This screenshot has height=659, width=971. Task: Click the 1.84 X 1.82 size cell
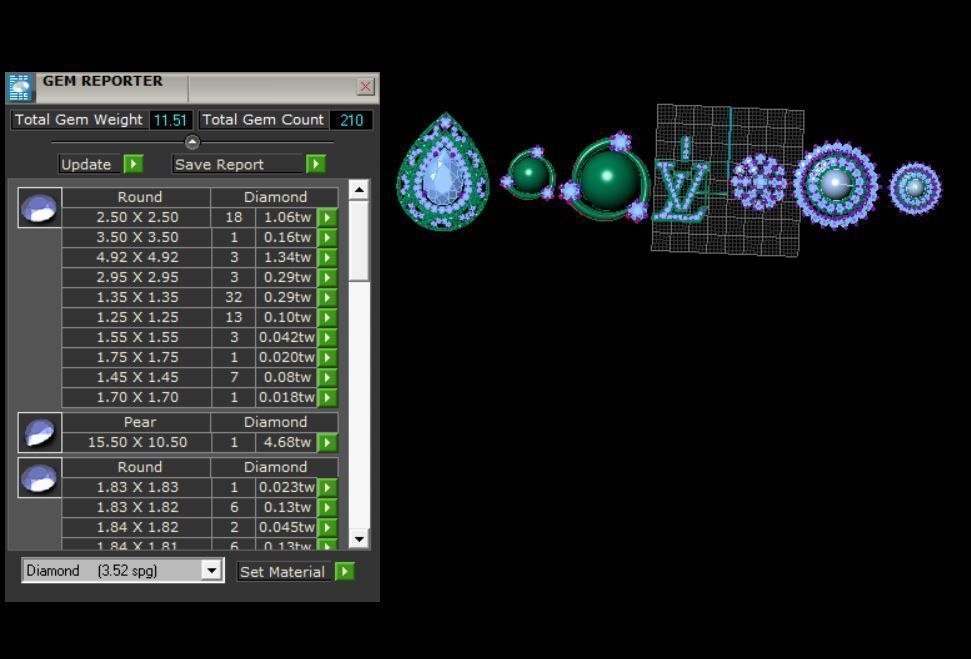click(137, 527)
